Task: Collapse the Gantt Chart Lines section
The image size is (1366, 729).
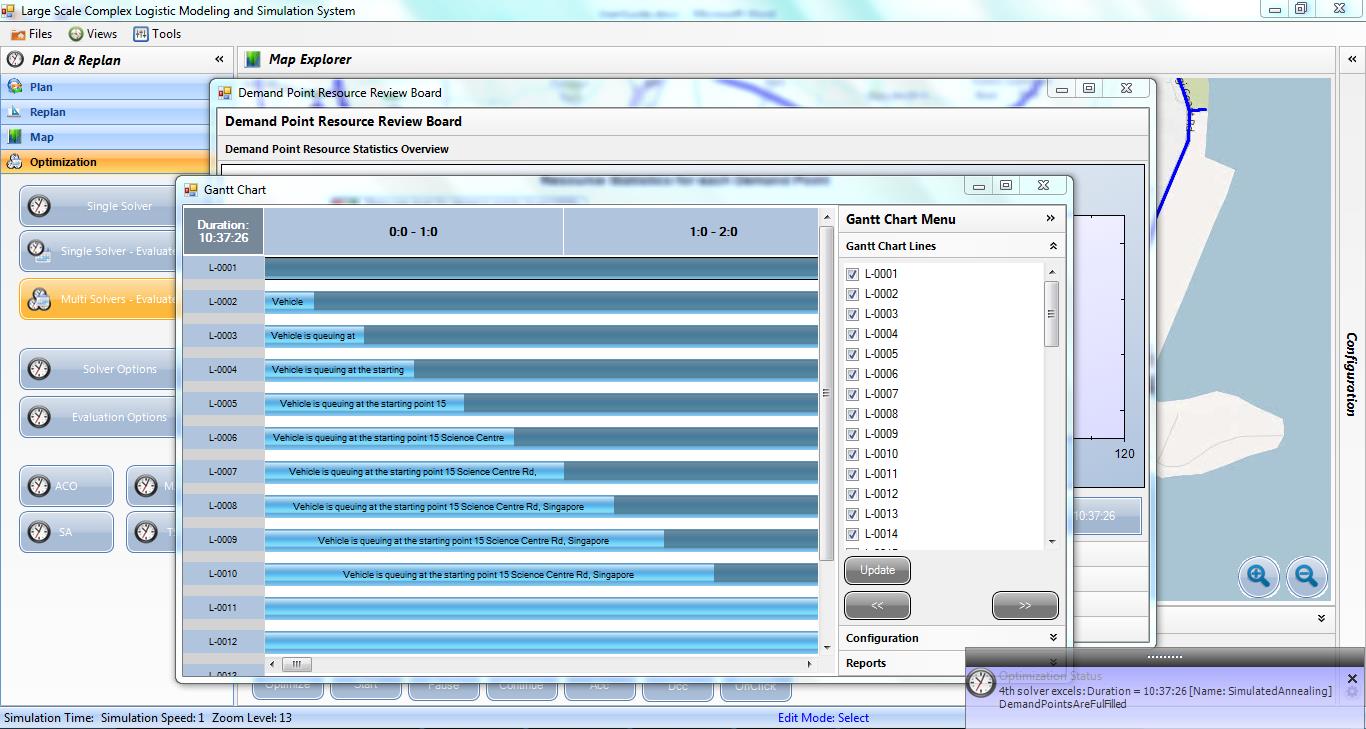Action: (x=1052, y=246)
